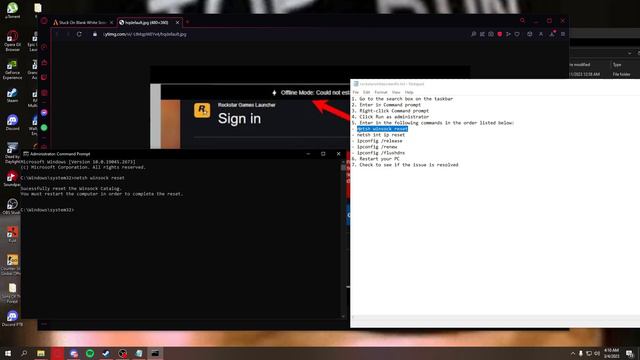Open the microphone icon in the system tray
Image resolution: width=640 pixels, height=360 pixels.
[581, 353]
